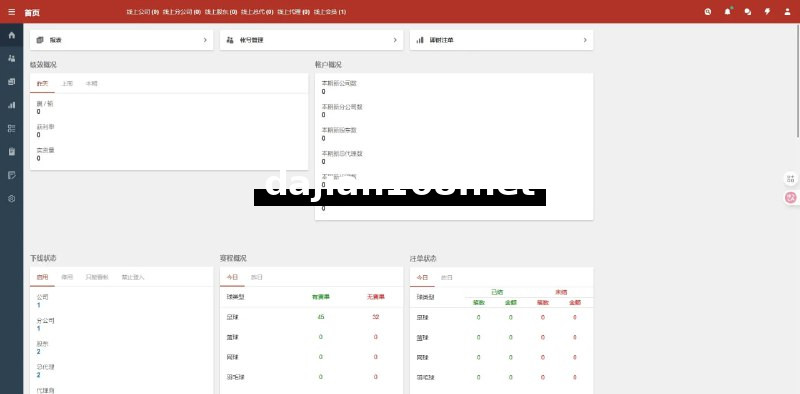Click 股东 count 2 in 下线状态
Viewport: 800px width, 394px height.
38,352
